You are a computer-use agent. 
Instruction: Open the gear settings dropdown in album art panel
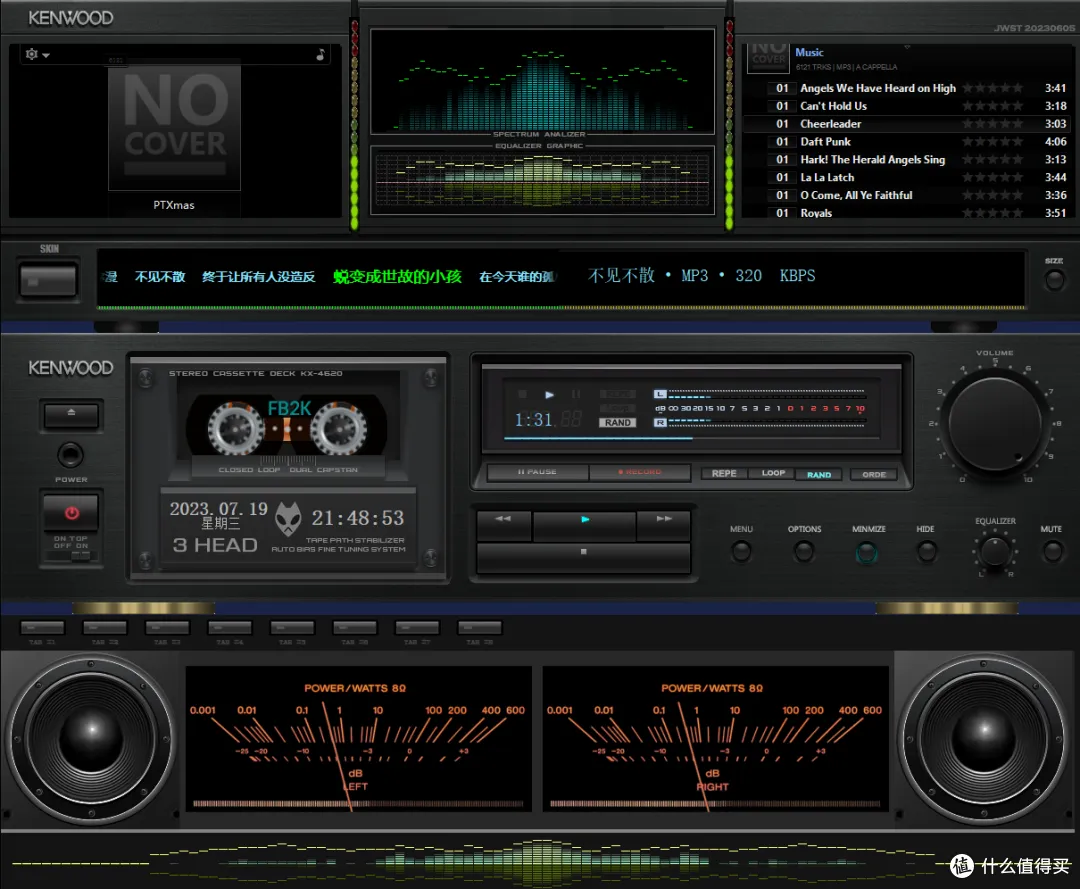37,54
